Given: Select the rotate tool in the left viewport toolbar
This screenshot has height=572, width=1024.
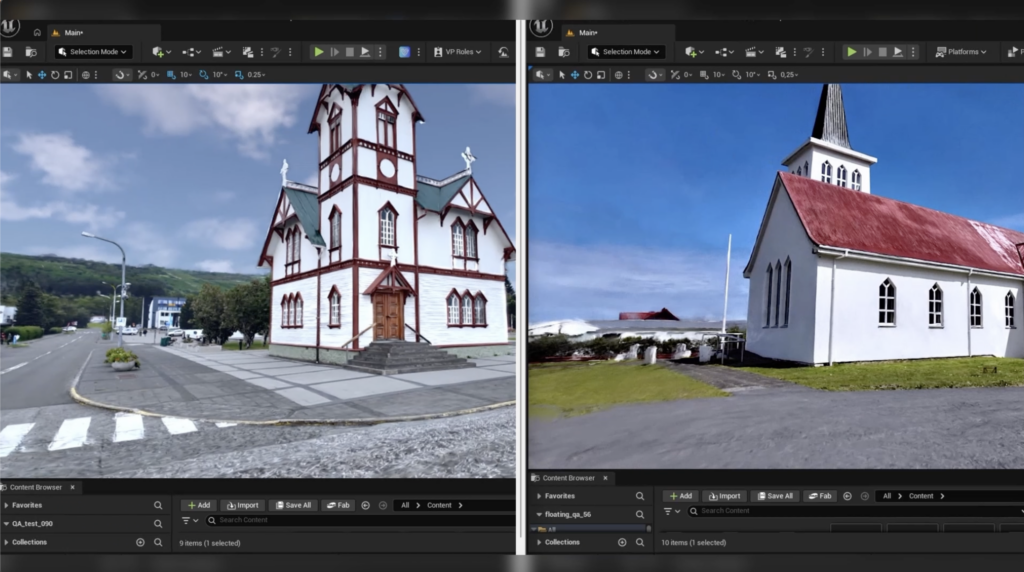Looking at the screenshot, I should [55, 75].
